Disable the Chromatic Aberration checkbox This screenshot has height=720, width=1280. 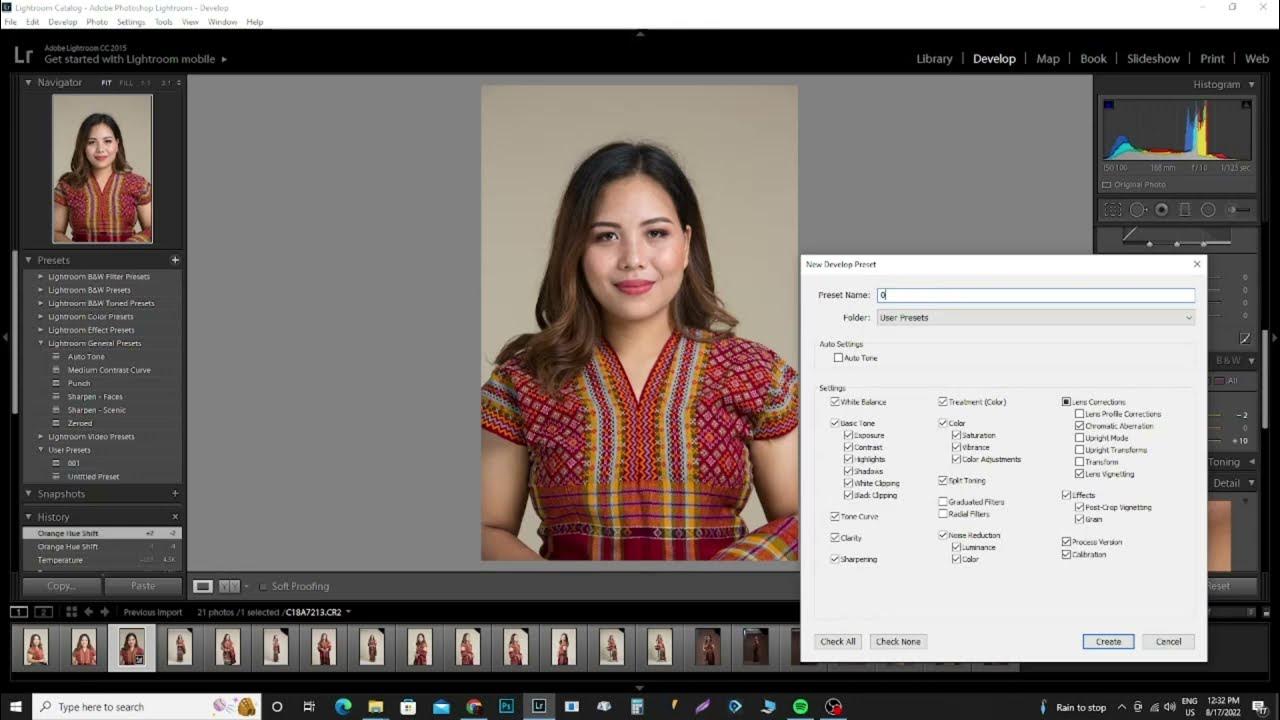[1078, 425]
